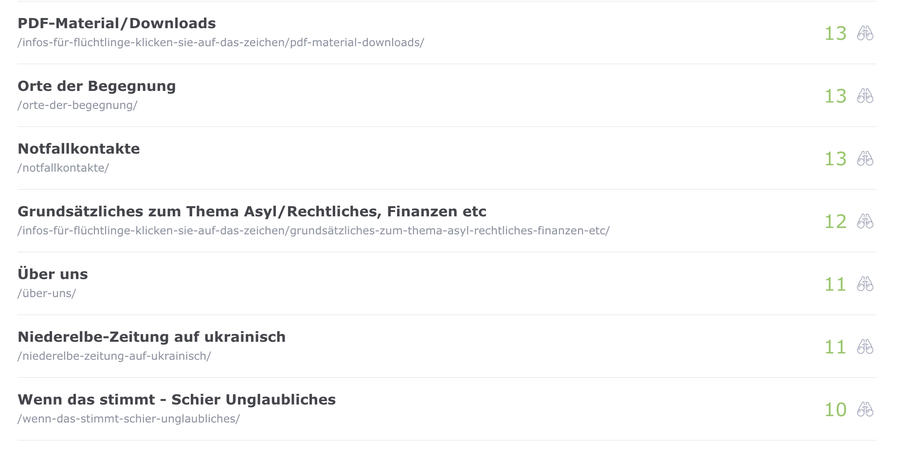Click binoculars icon in Über uns row
Image resolution: width=904 pixels, height=457 pixels.
(x=865, y=284)
